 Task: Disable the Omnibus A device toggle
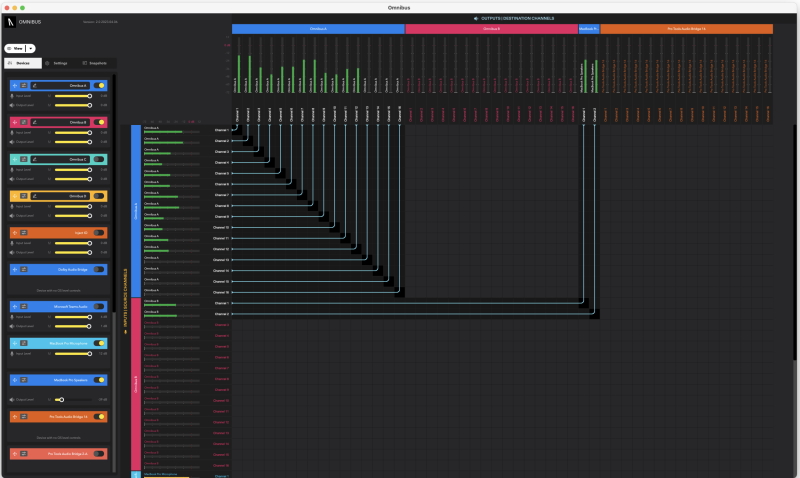coord(99,86)
